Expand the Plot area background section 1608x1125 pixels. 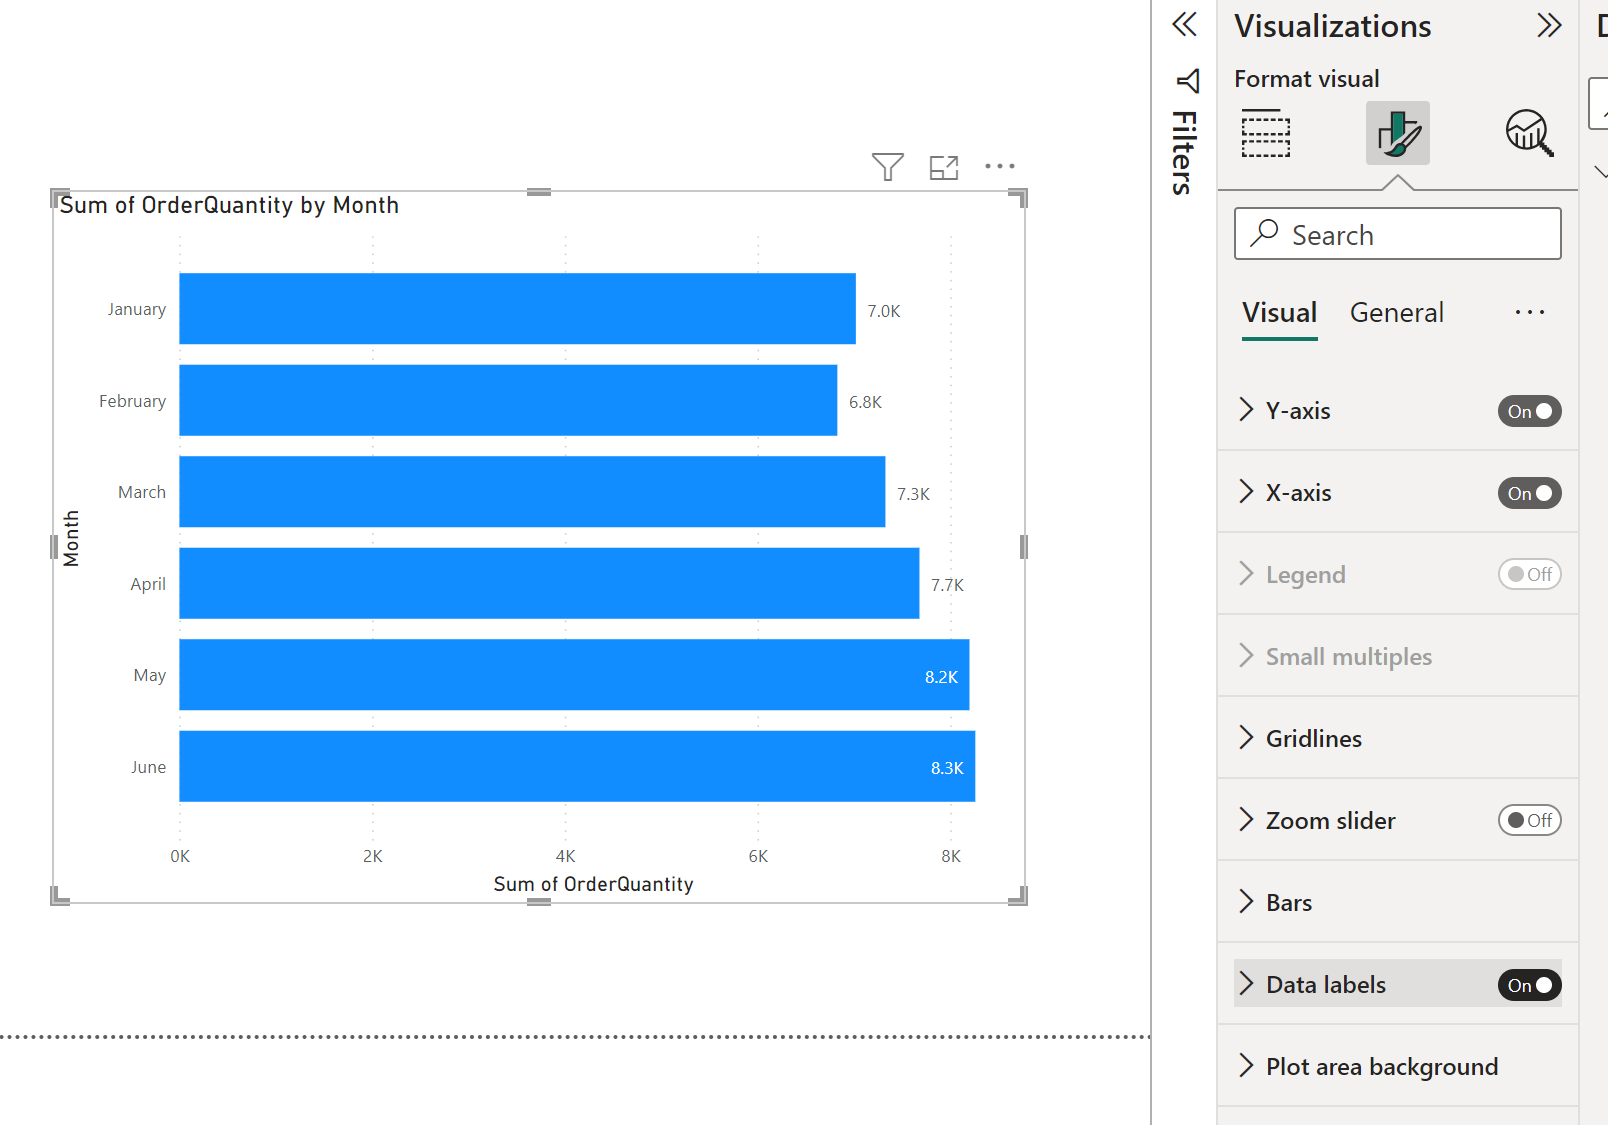tap(1381, 1067)
